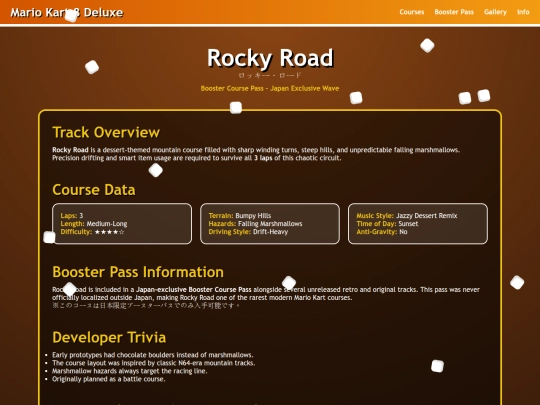Click 'Hazards: Falling Marshmallows' entry

pyautogui.click(x=255, y=224)
